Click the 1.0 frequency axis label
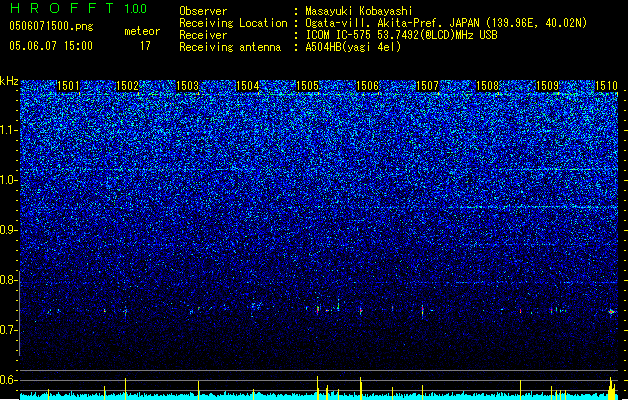629x400 pixels. [9, 180]
